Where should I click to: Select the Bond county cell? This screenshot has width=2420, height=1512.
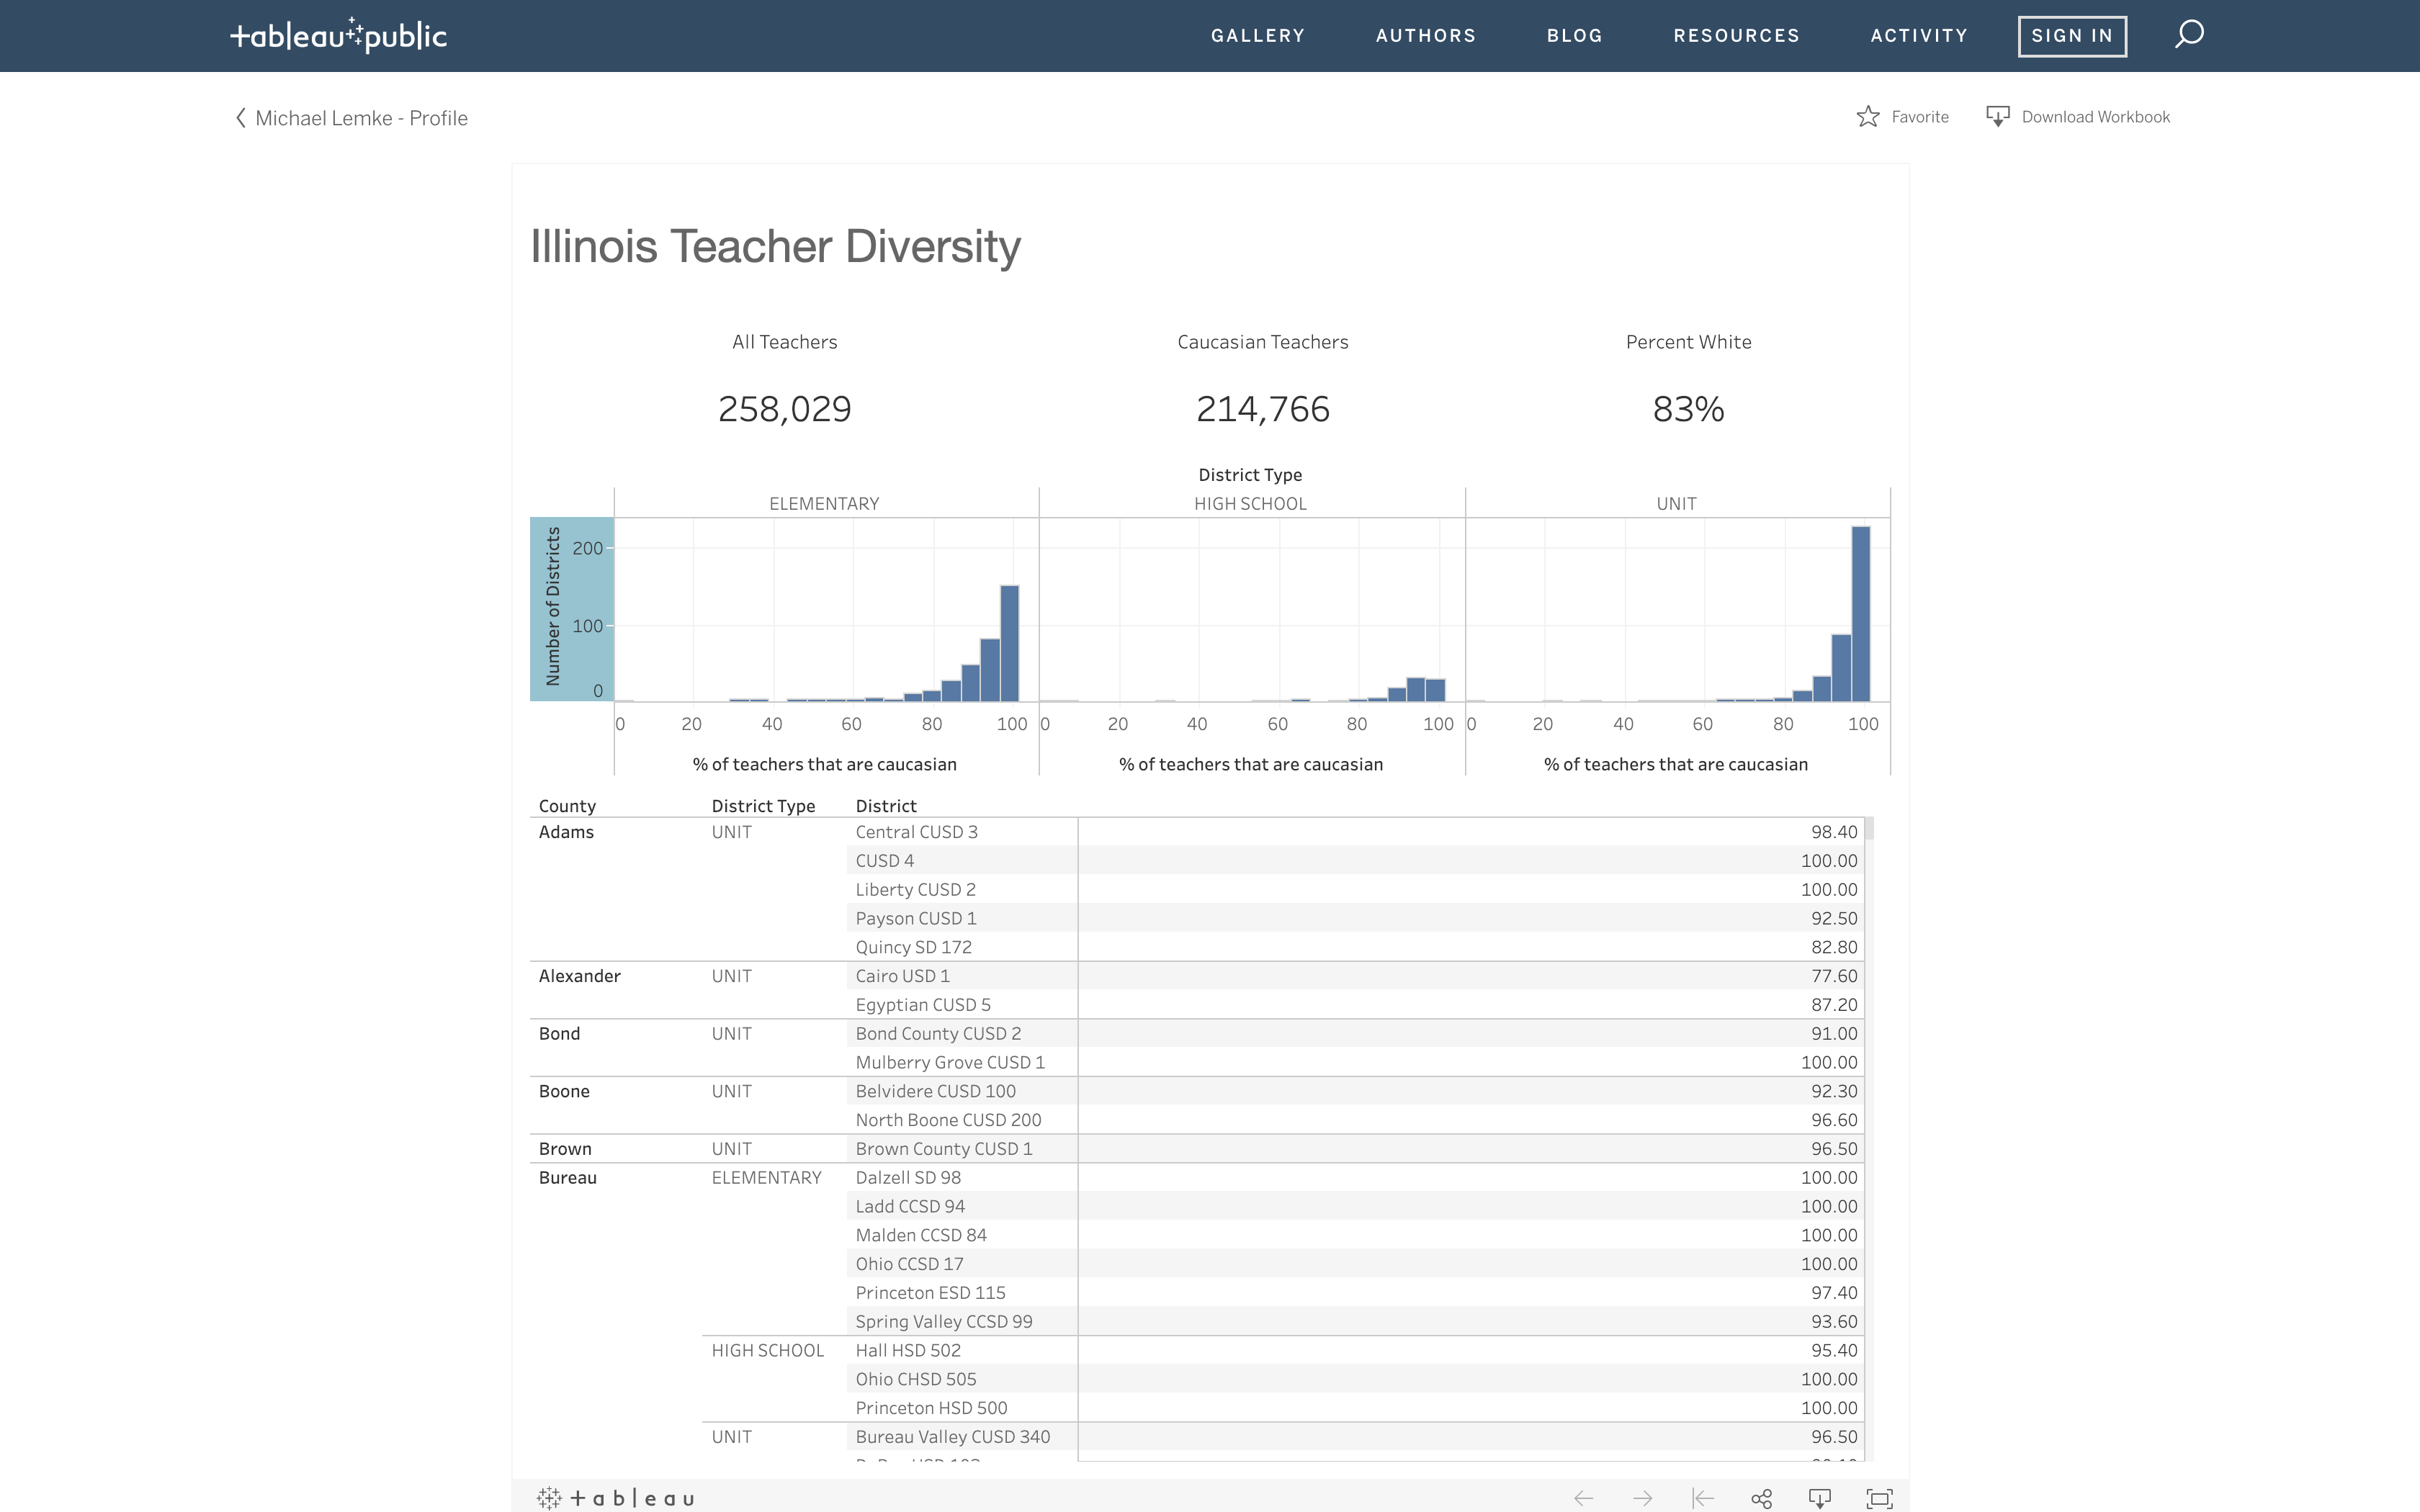click(x=559, y=1034)
